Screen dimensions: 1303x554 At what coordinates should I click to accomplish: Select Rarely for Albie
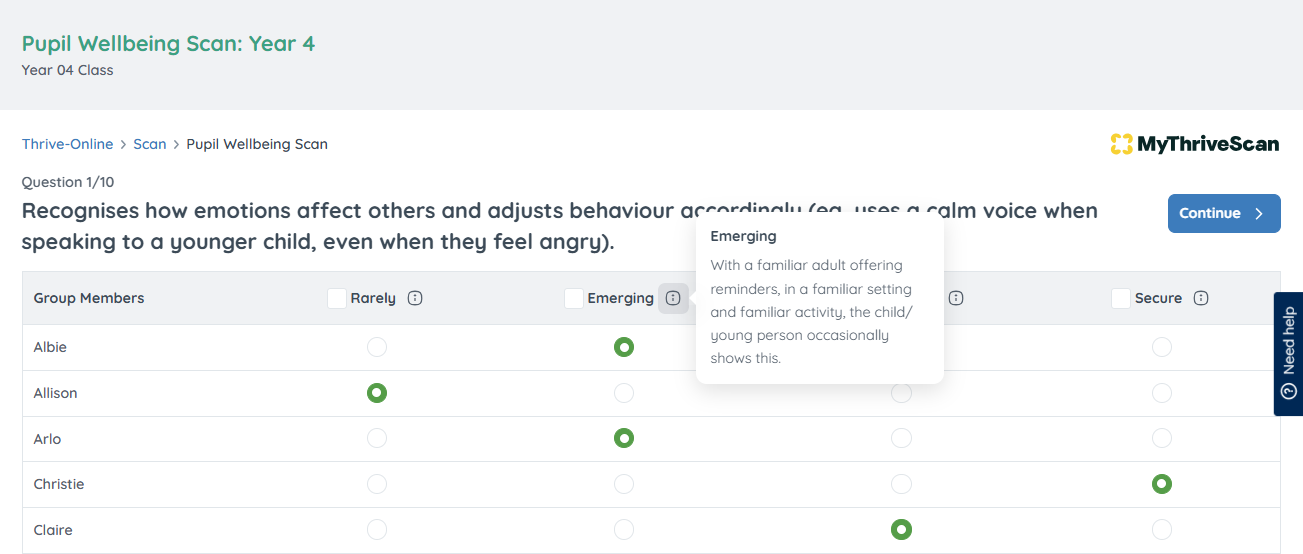376,347
